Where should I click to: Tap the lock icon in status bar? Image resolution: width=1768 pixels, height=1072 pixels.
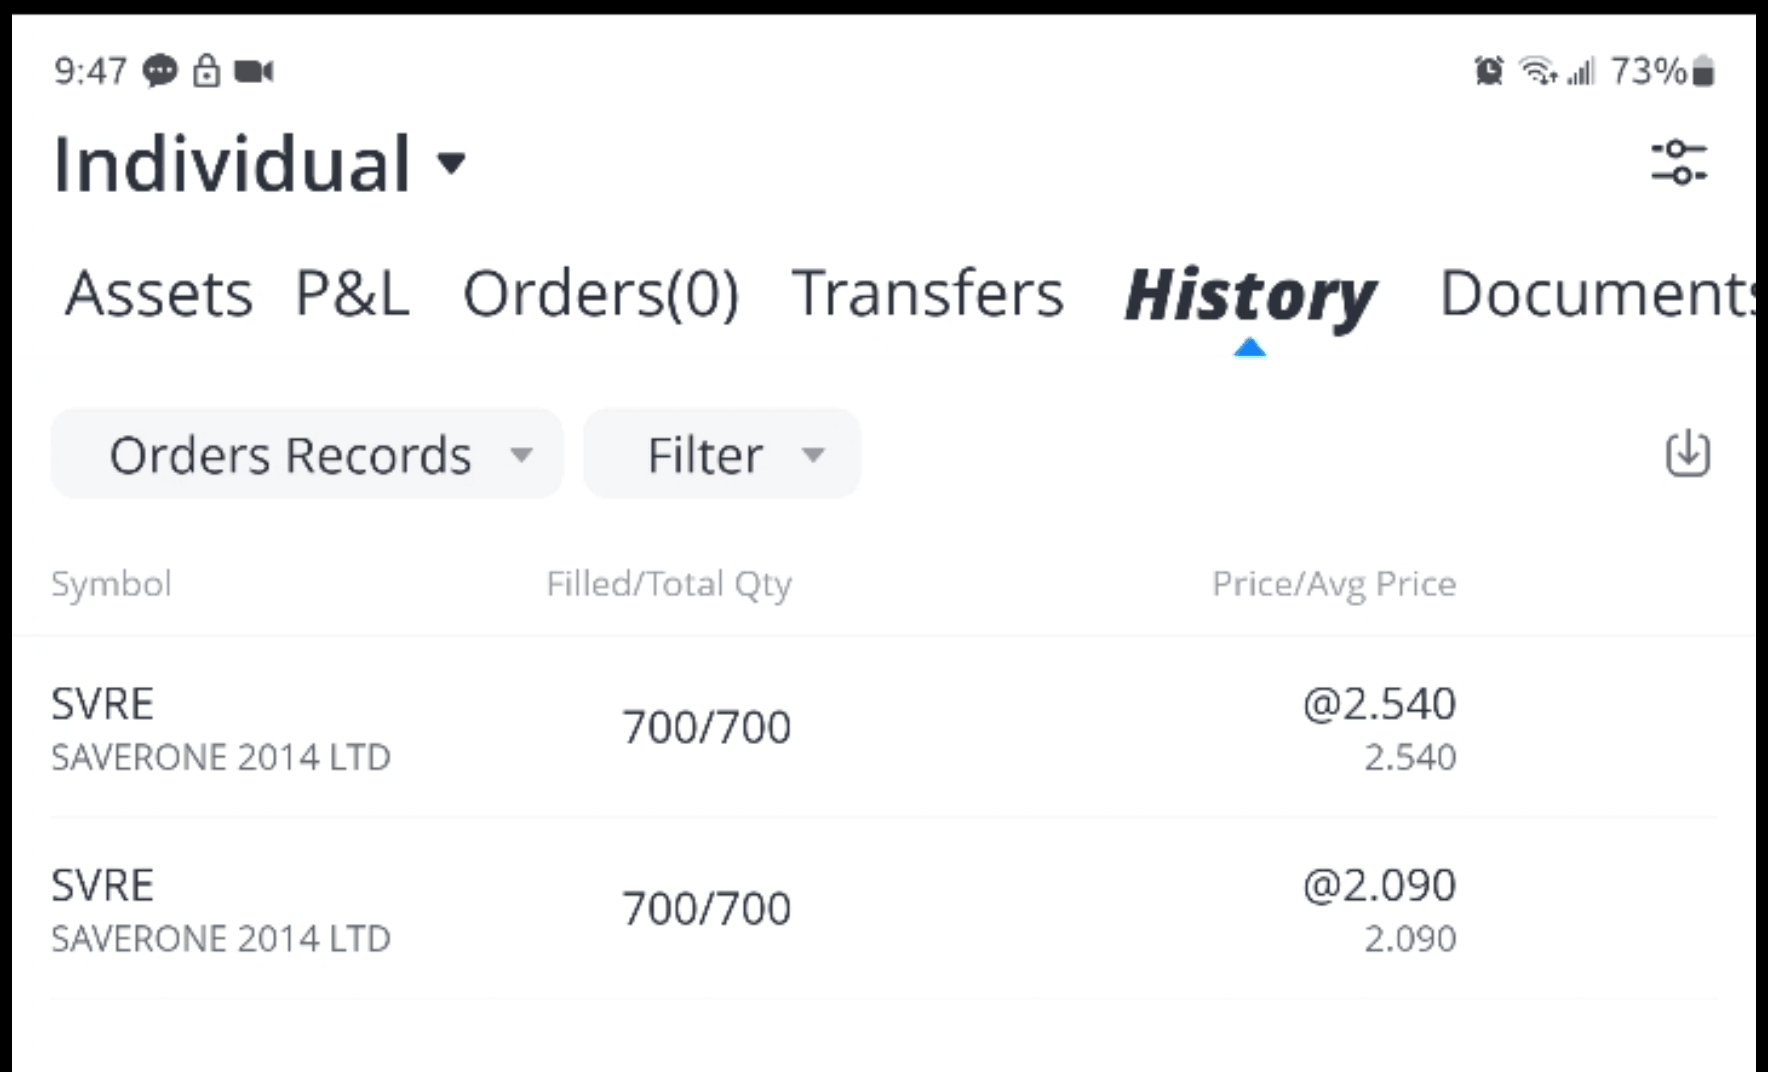coord(206,72)
